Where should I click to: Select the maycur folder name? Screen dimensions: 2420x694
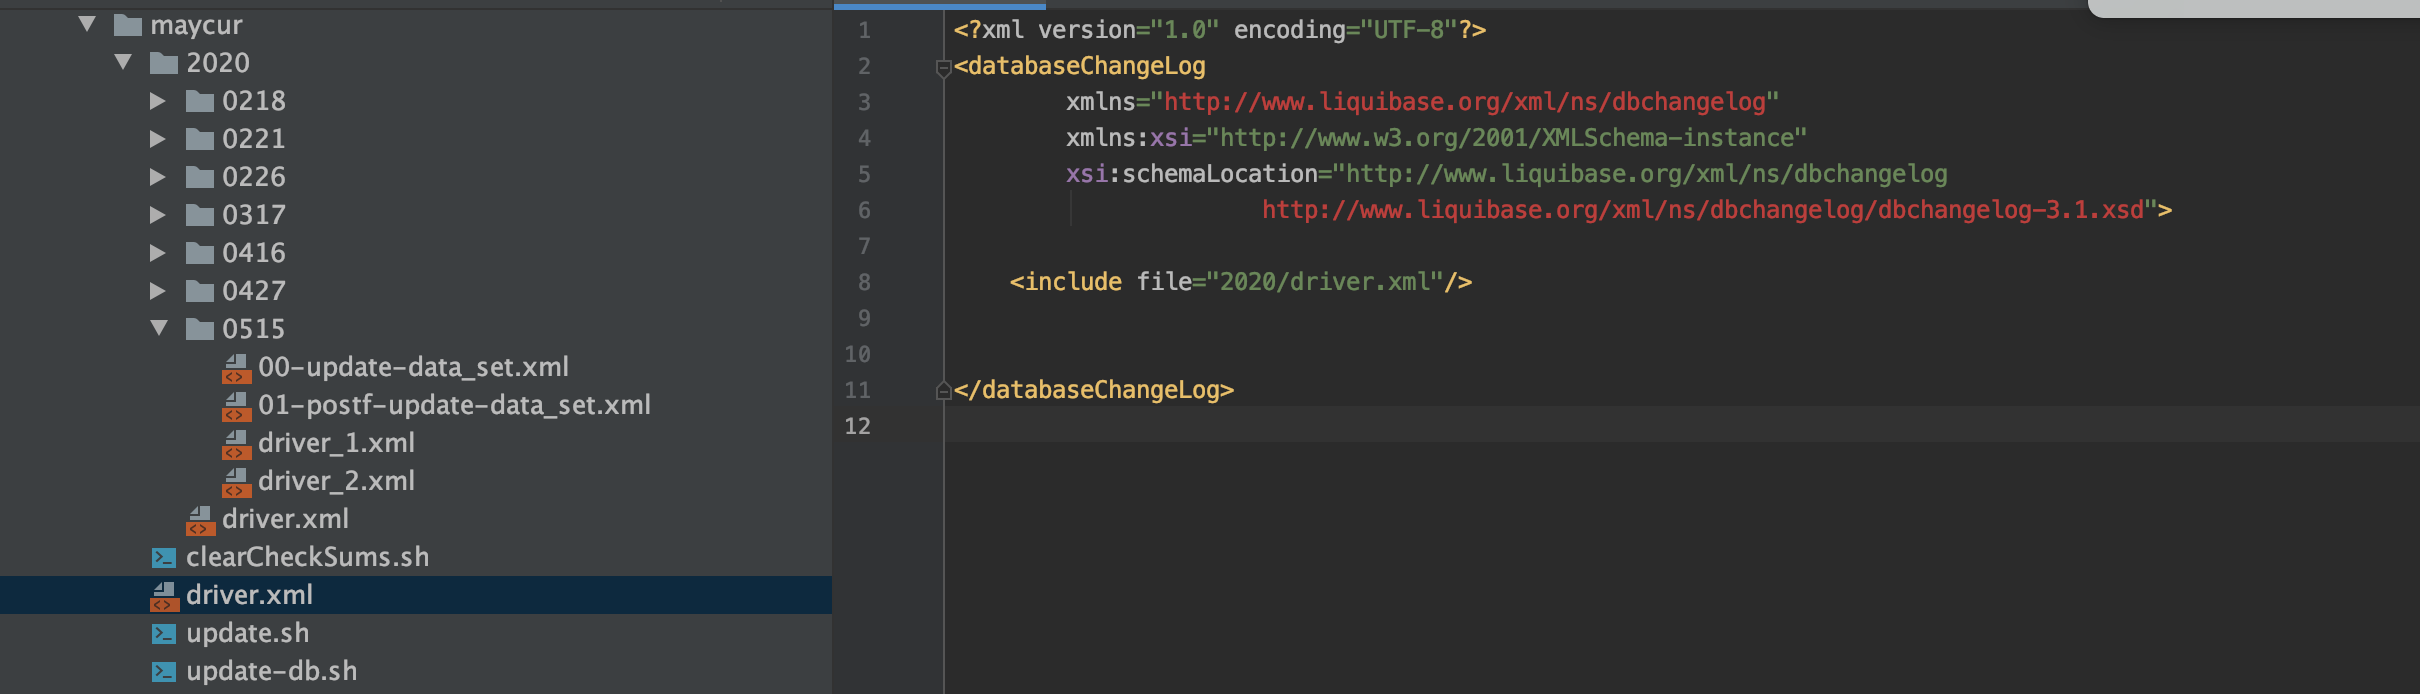tap(196, 25)
